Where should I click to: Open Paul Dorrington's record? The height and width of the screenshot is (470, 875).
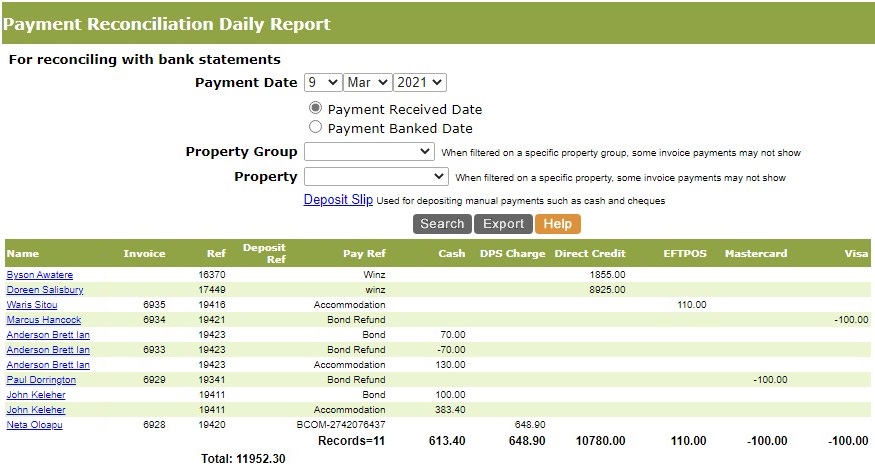click(41, 380)
